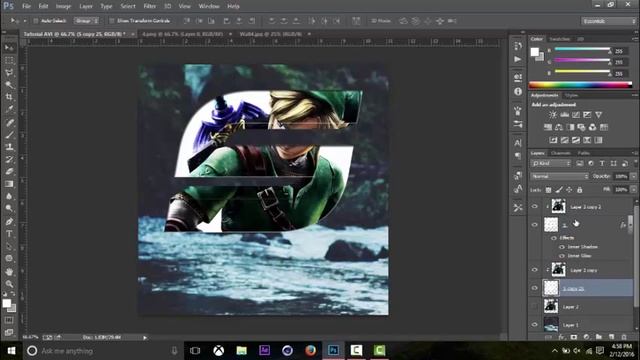Select the Move tool in the toolbox
The image size is (640, 360).
9,48
